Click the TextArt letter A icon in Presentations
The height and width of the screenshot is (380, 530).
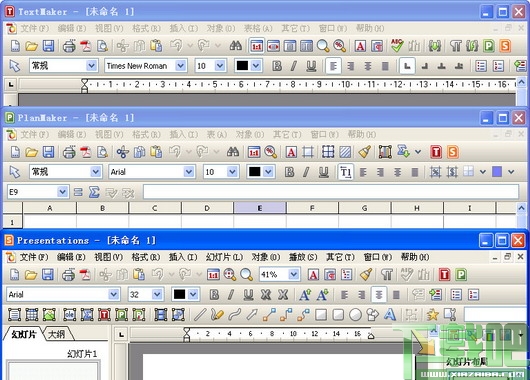click(389, 314)
